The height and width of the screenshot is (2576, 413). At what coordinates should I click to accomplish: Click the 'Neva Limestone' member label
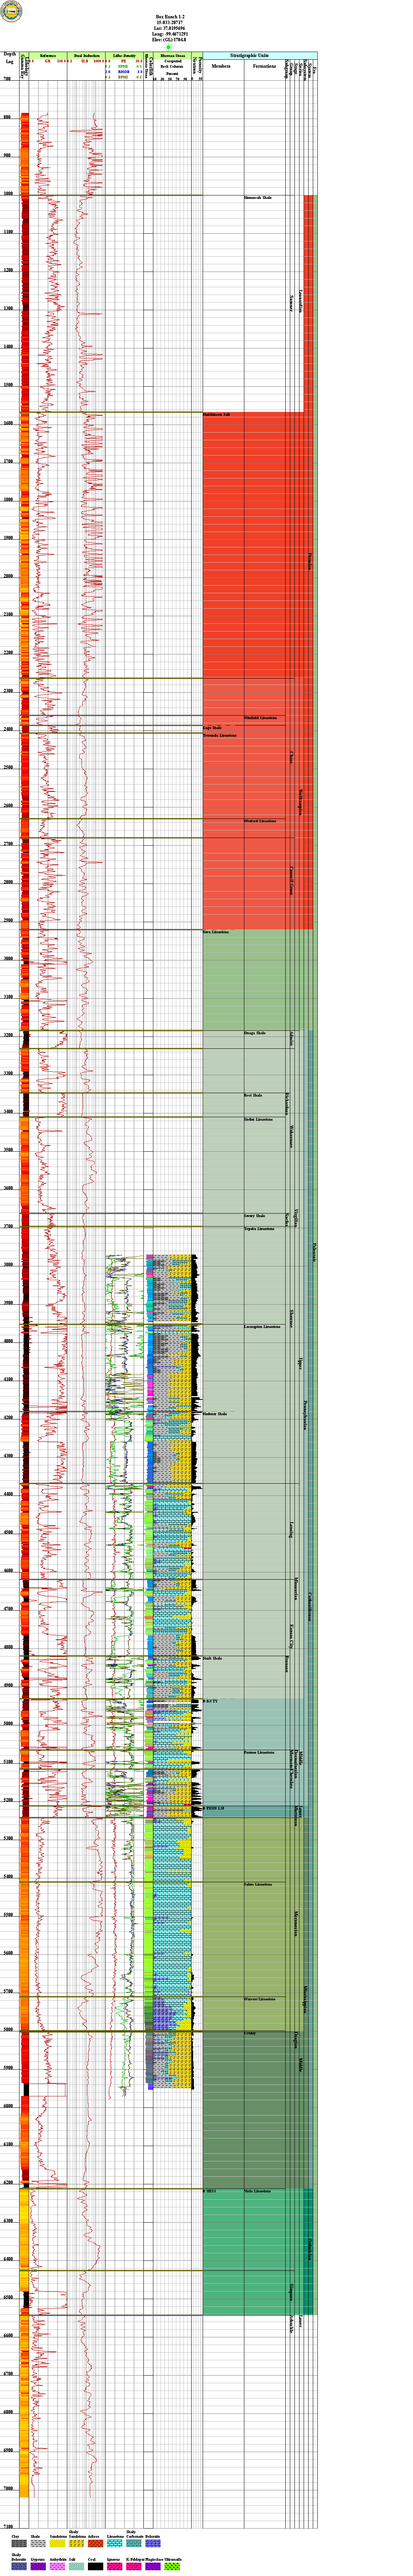[x=216, y=932]
